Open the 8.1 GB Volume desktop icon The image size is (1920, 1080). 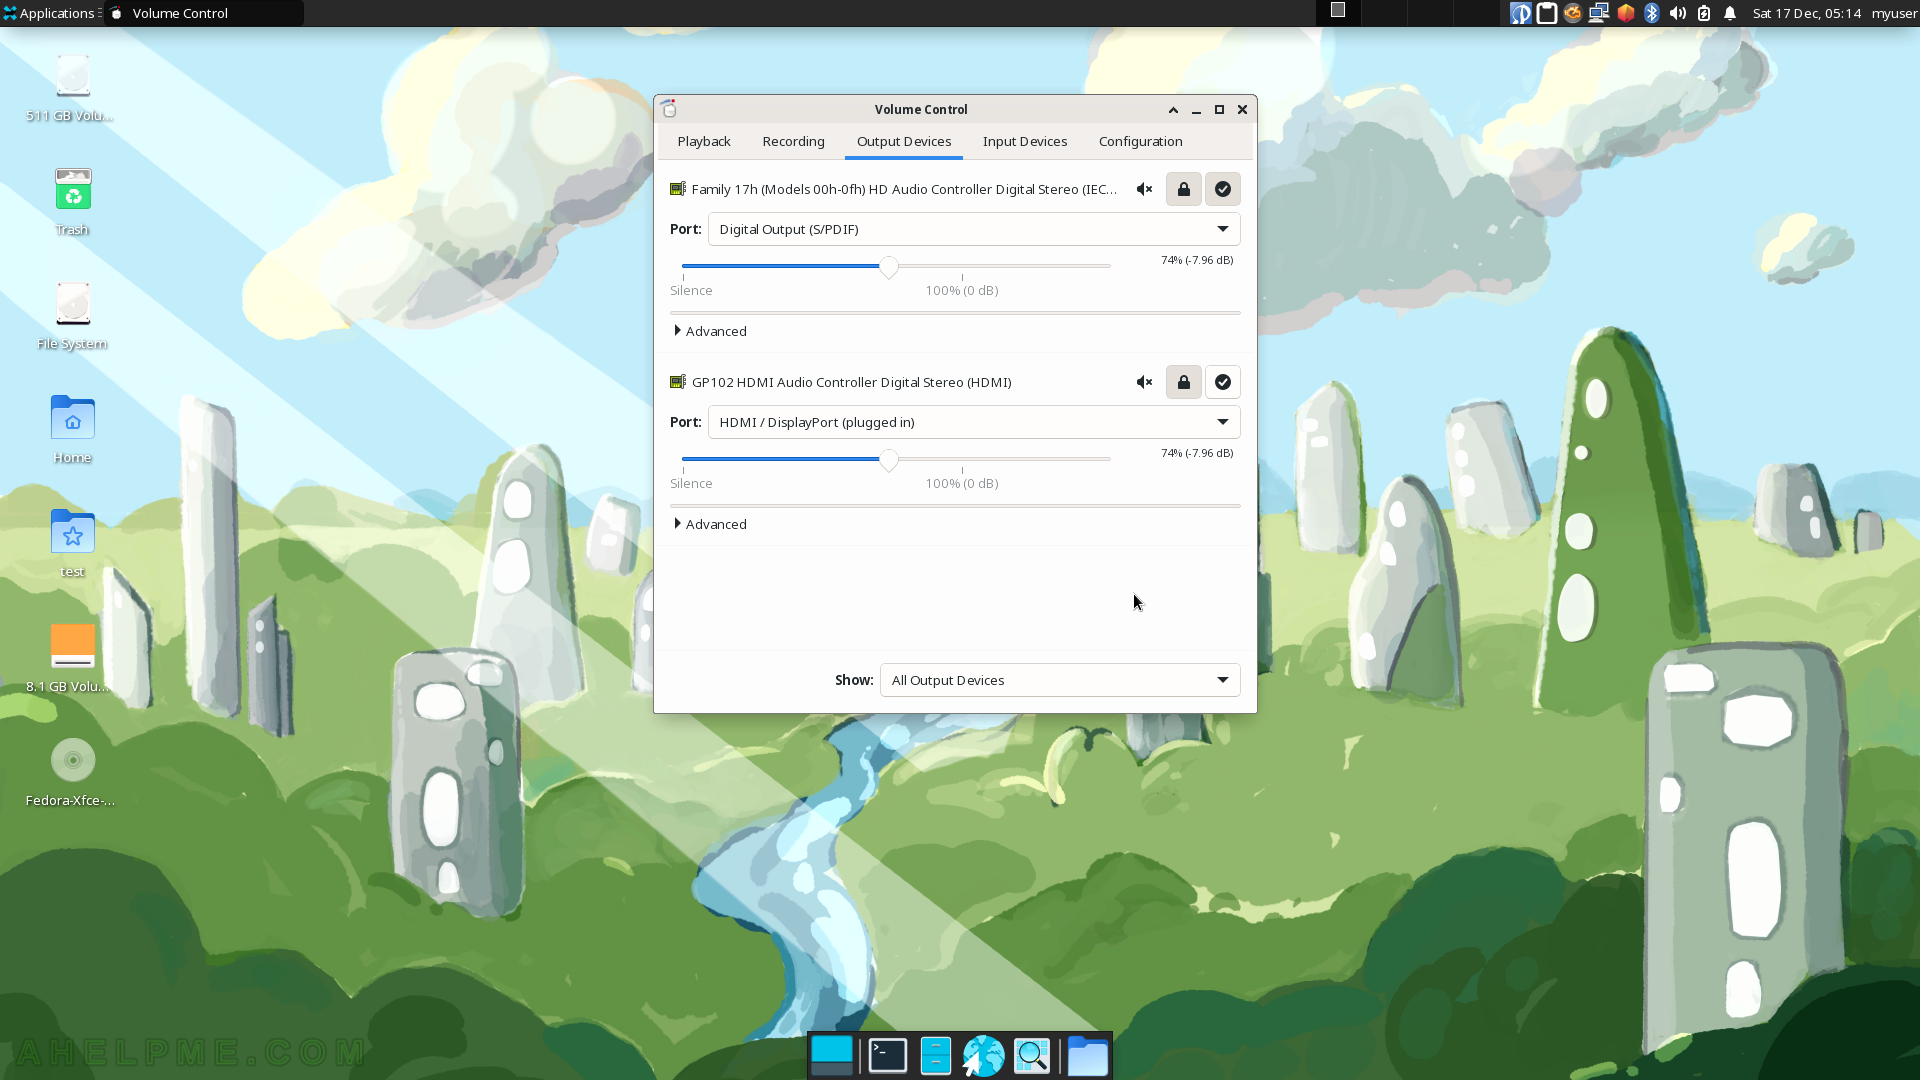(72, 658)
